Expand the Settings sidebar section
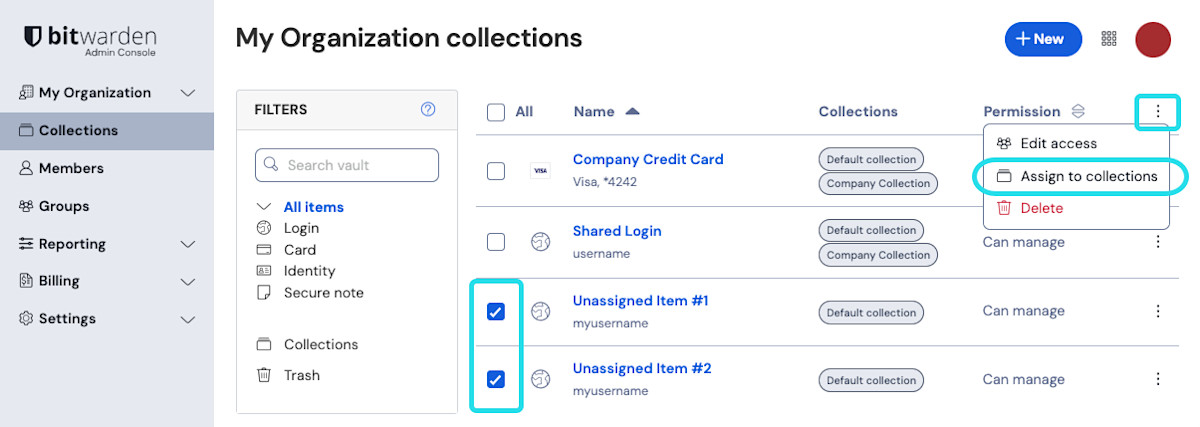The height and width of the screenshot is (427, 1200). pos(187,319)
